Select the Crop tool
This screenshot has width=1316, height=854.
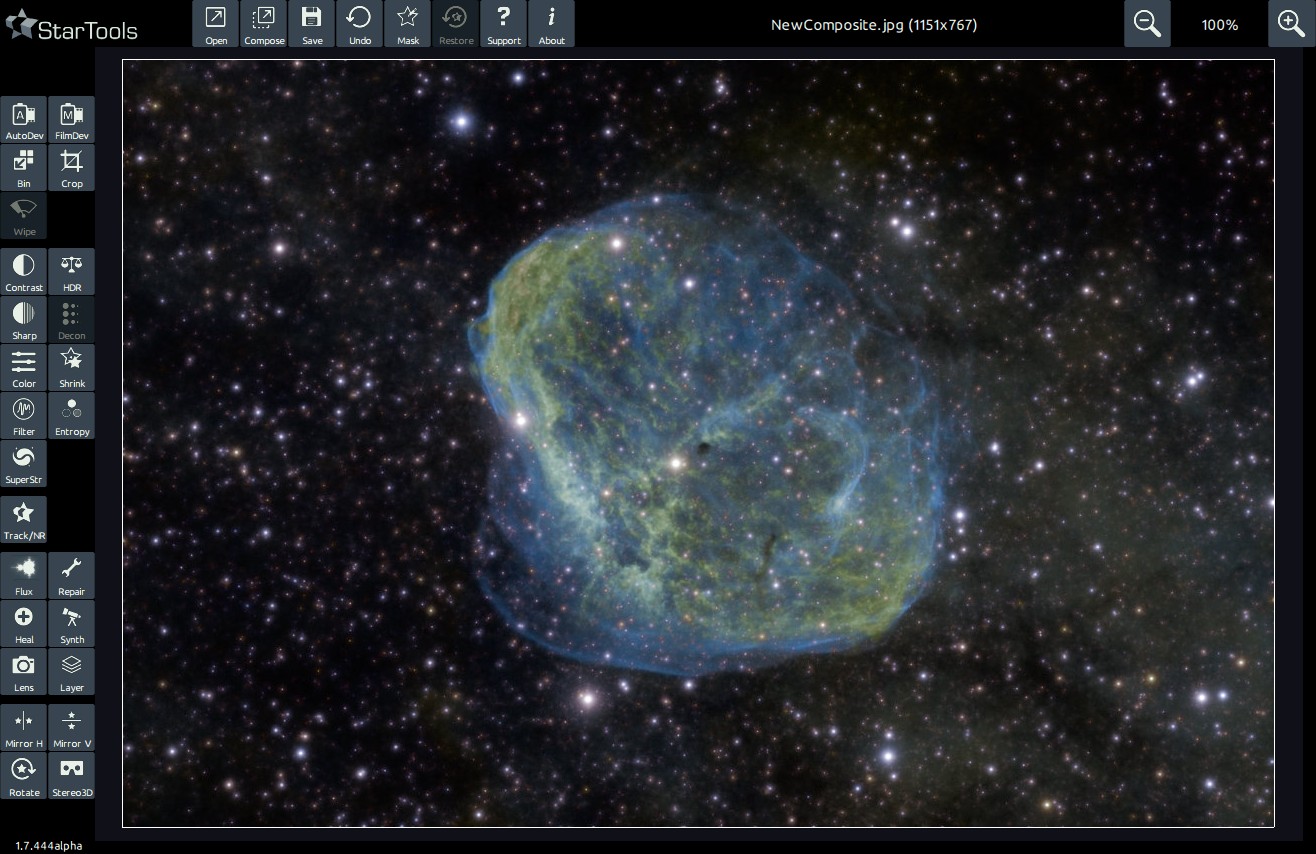pyautogui.click(x=71, y=167)
